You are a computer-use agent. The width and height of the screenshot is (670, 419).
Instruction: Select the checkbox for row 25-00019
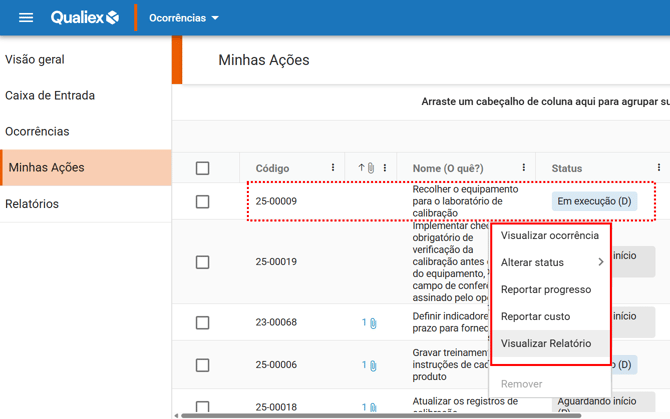[203, 262]
